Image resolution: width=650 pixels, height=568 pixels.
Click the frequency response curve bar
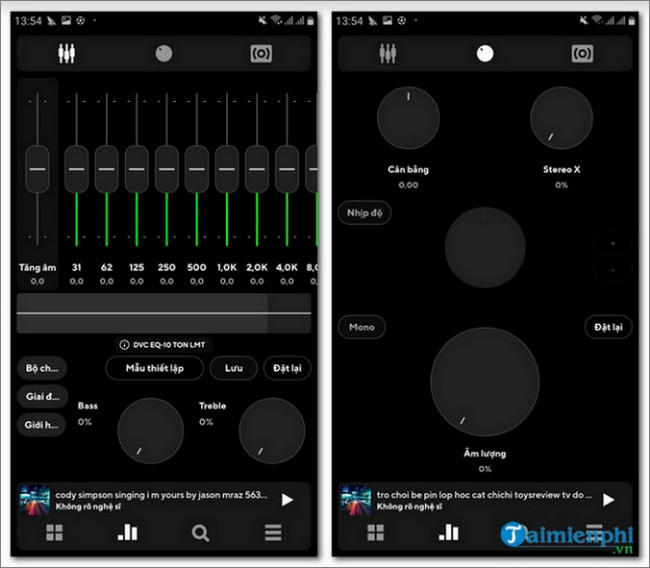164,313
